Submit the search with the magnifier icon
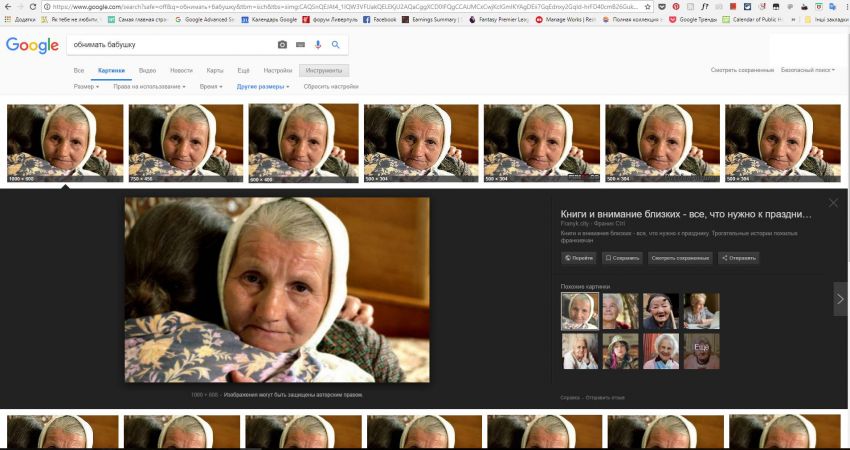 (336, 45)
